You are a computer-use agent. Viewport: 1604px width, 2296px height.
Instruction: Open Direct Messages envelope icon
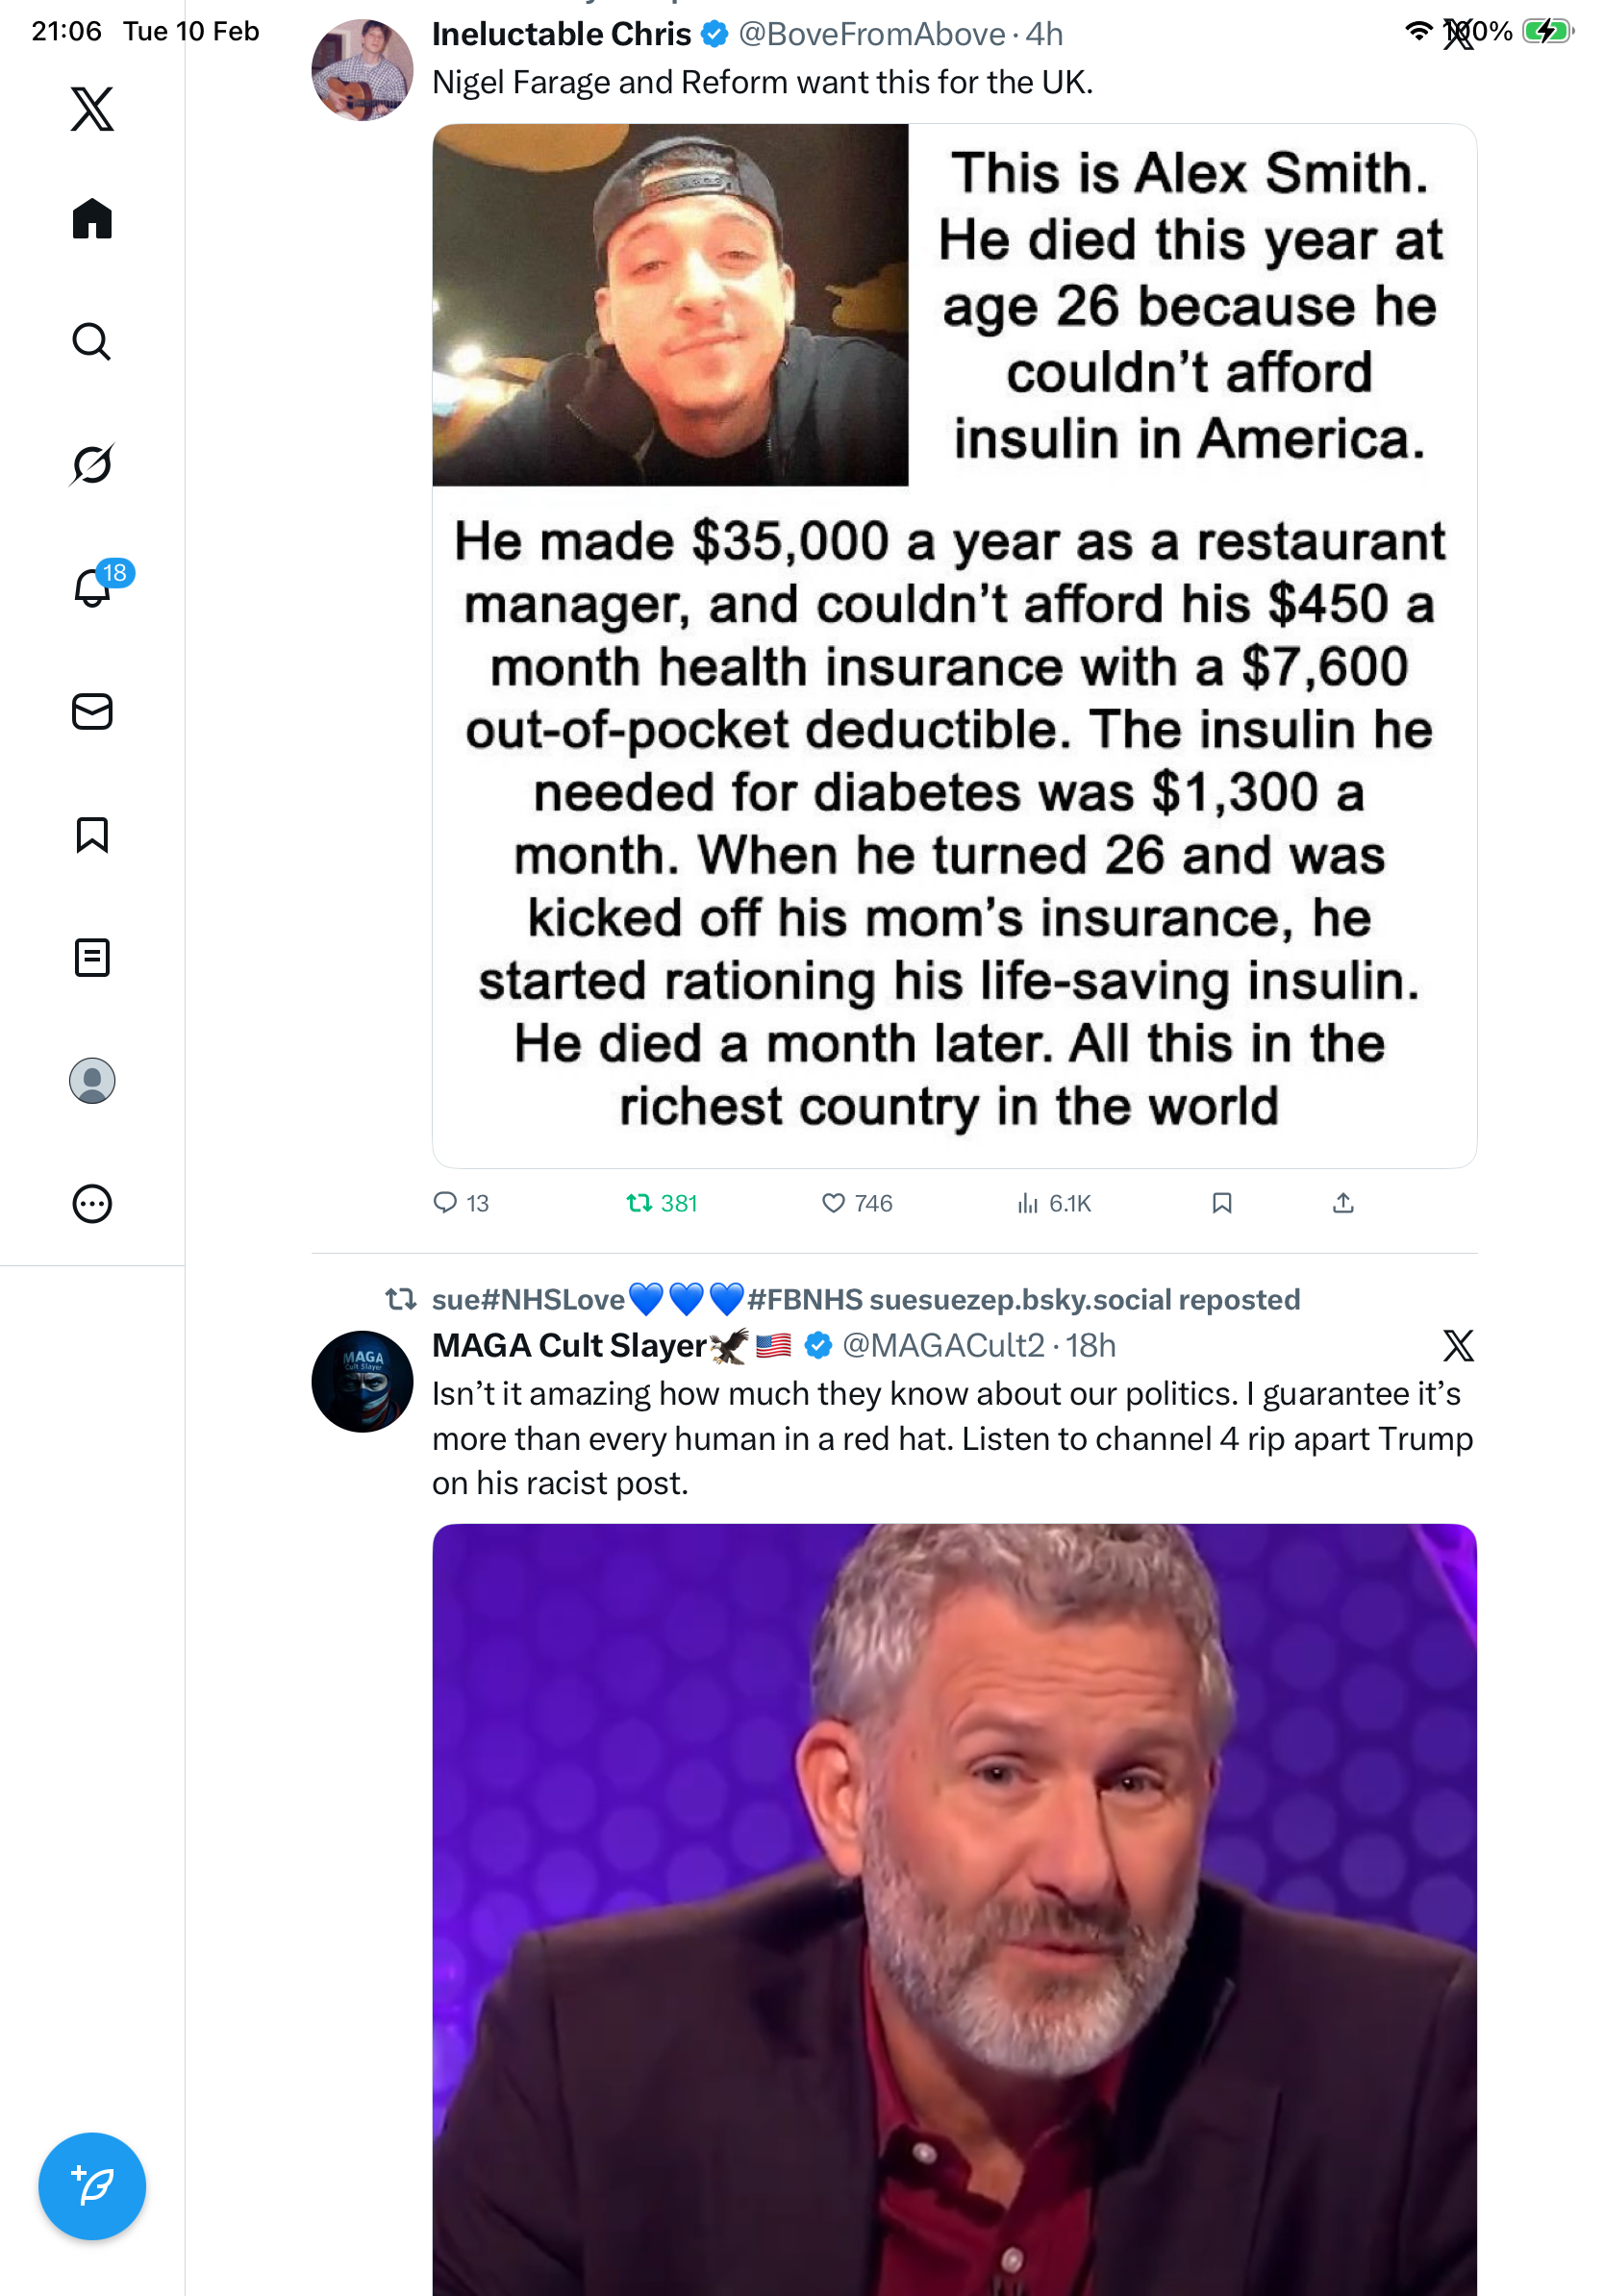[x=92, y=711]
